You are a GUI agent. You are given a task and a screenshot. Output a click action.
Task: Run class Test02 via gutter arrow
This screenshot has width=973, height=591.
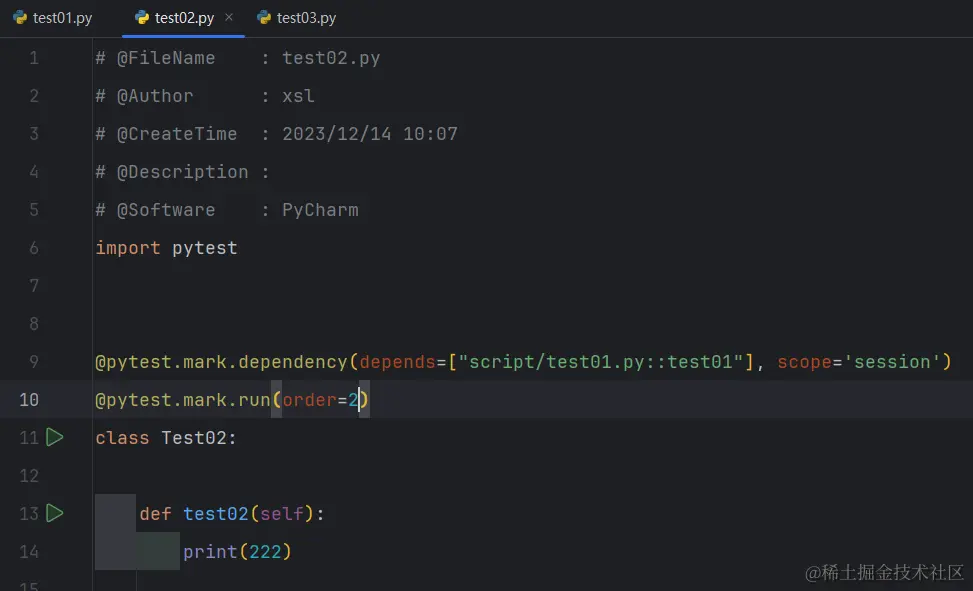(x=55, y=437)
